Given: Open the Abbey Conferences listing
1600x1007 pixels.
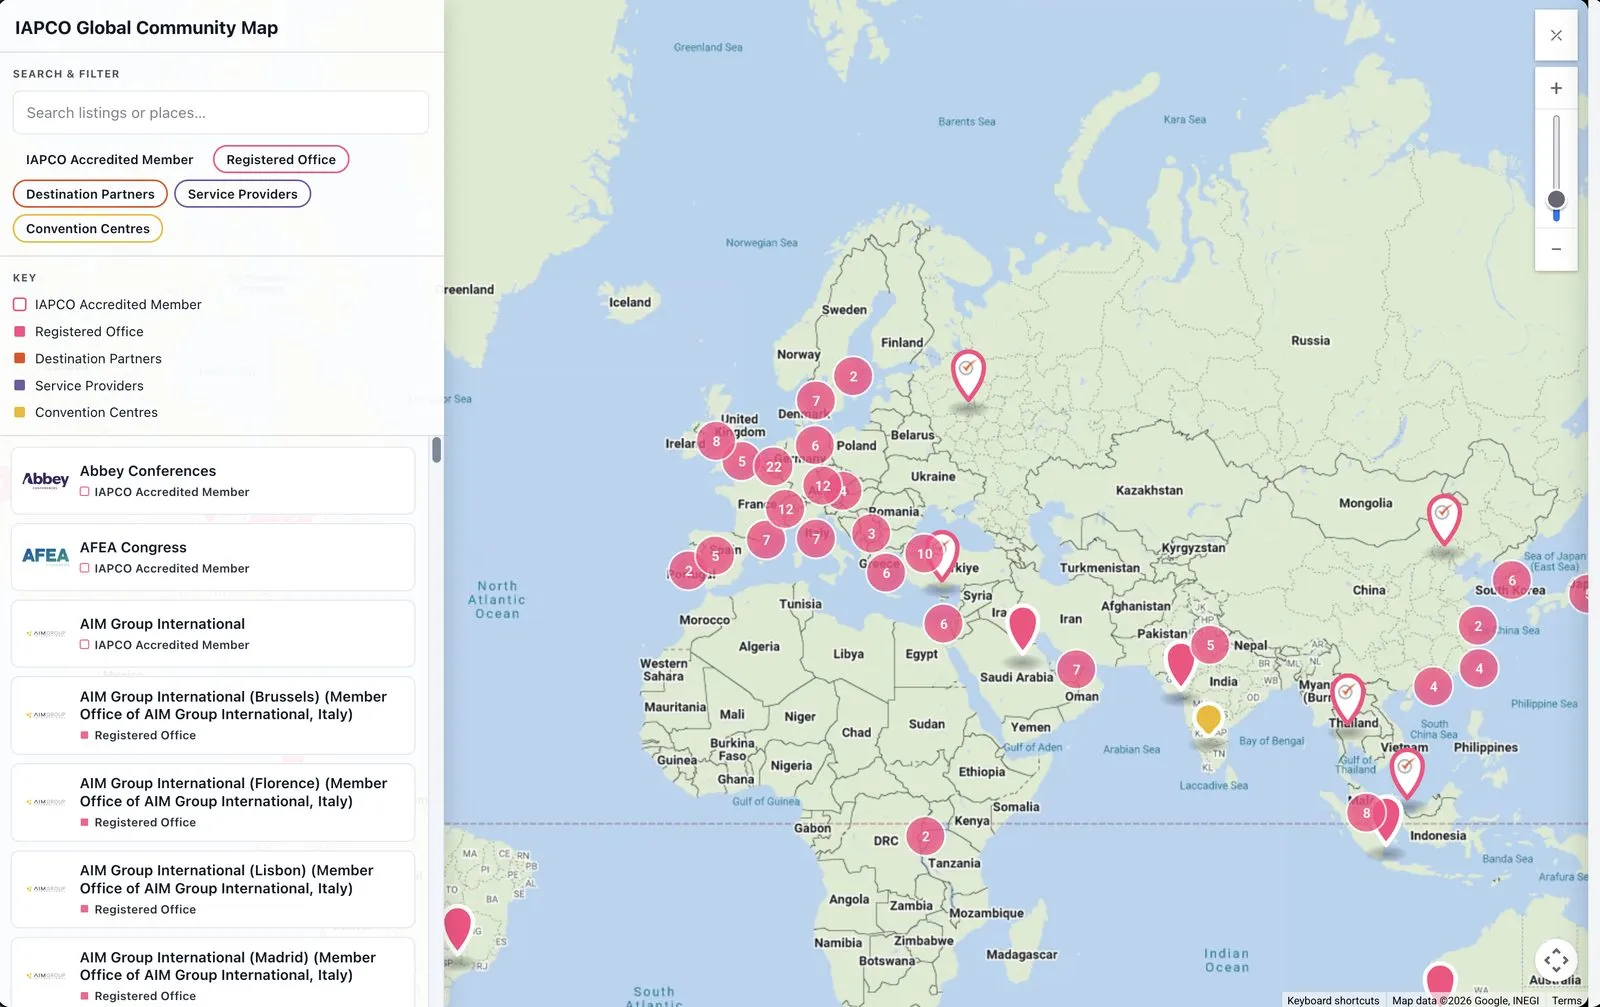Looking at the screenshot, I should (x=213, y=481).
